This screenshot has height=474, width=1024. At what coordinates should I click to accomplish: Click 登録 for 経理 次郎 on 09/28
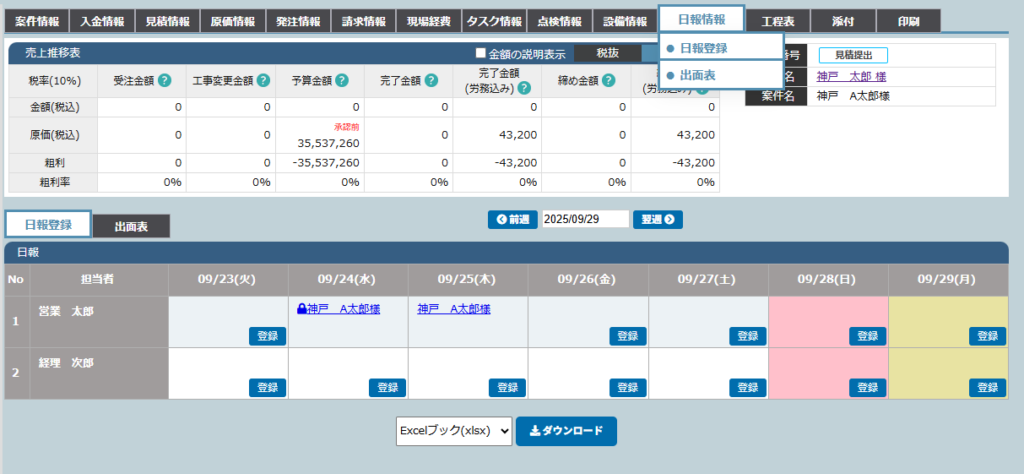point(867,387)
